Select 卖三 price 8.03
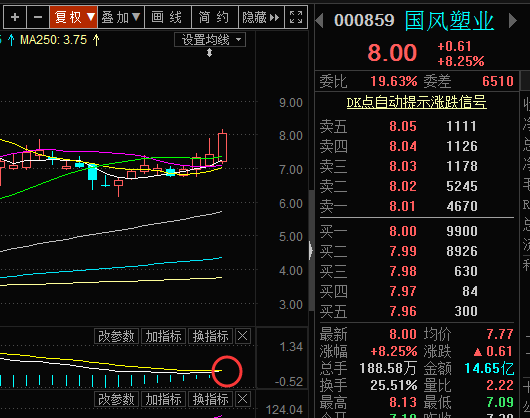This screenshot has width=530, height=418. pos(403,166)
